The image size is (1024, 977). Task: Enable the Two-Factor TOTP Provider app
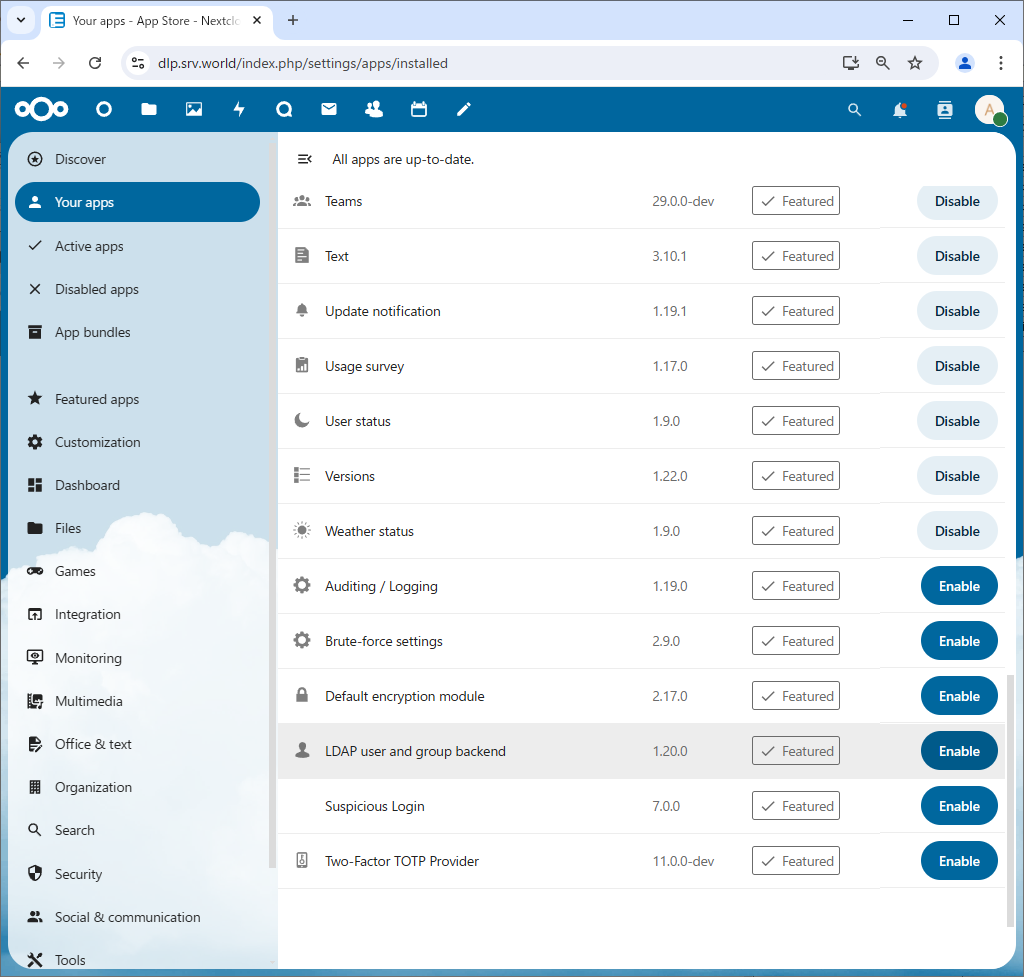959,861
